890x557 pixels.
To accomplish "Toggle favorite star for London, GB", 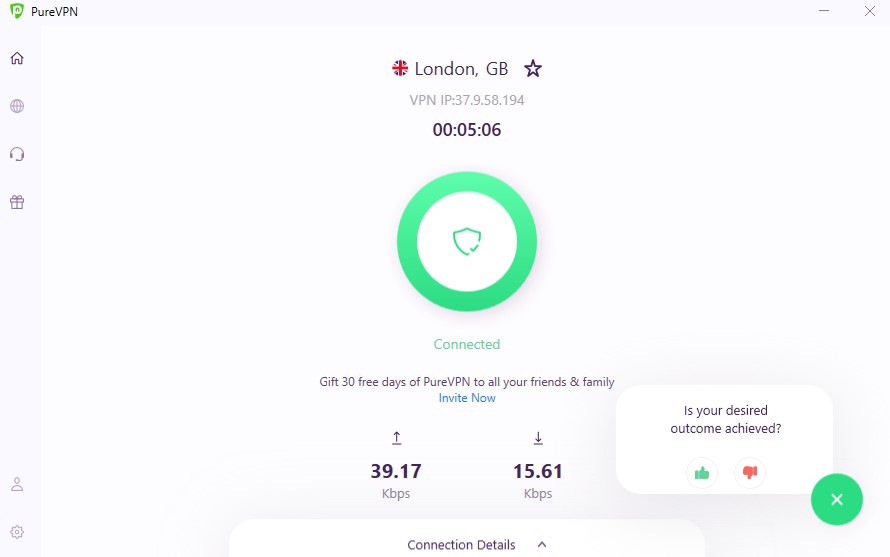I will pos(532,69).
